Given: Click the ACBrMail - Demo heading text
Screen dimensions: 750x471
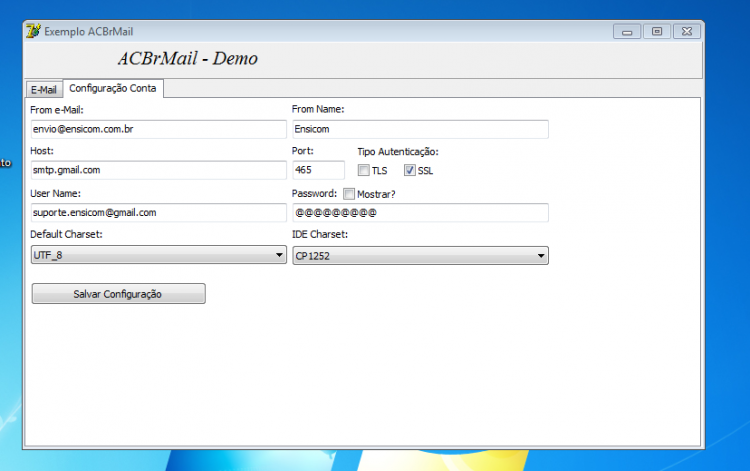Looking at the screenshot, I should [188, 58].
